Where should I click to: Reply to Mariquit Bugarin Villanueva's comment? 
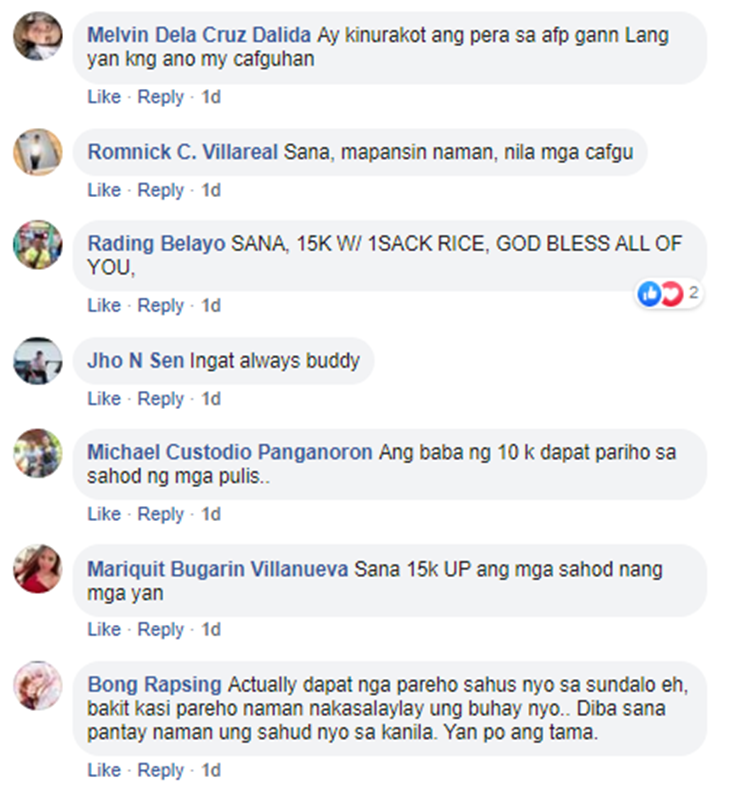click(161, 630)
